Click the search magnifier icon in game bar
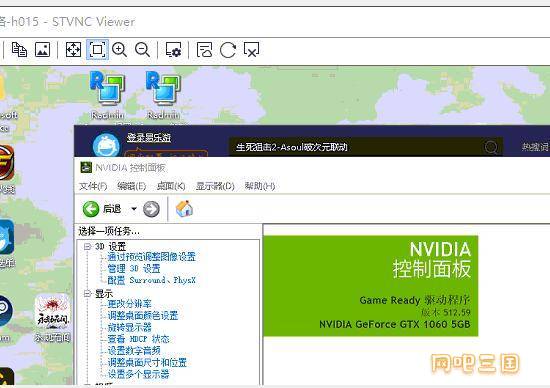 coord(491,147)
